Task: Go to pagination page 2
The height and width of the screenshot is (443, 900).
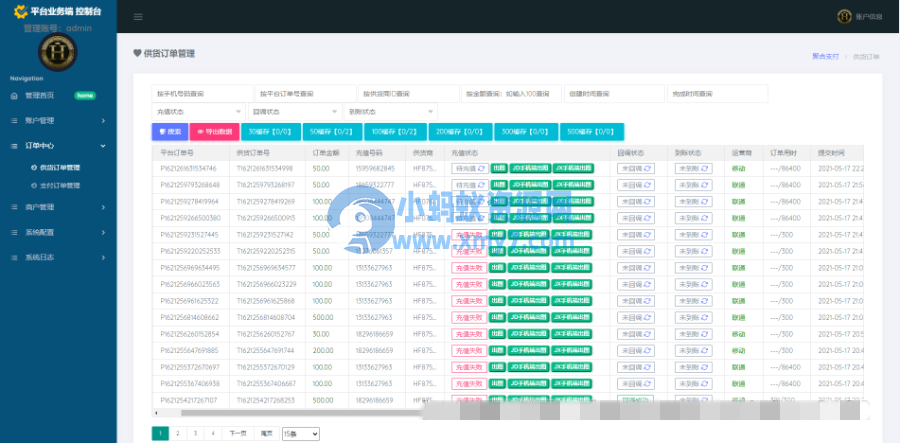Action: (x=178, y=434)
